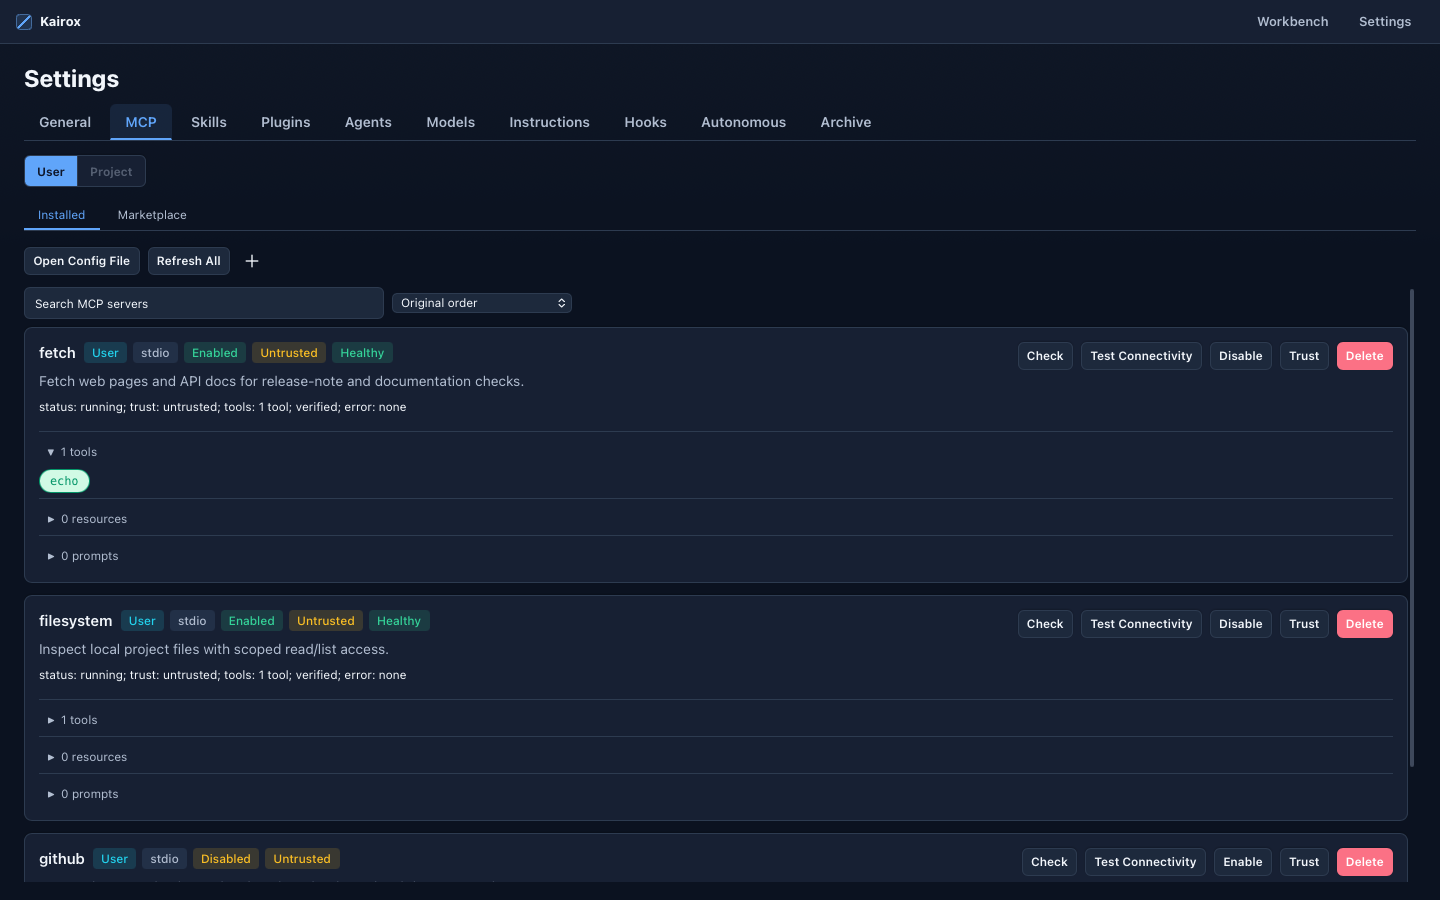Click the Kairox logo icon
The width and height of the screenshot is (1440, 900).
tap(24, 22)
